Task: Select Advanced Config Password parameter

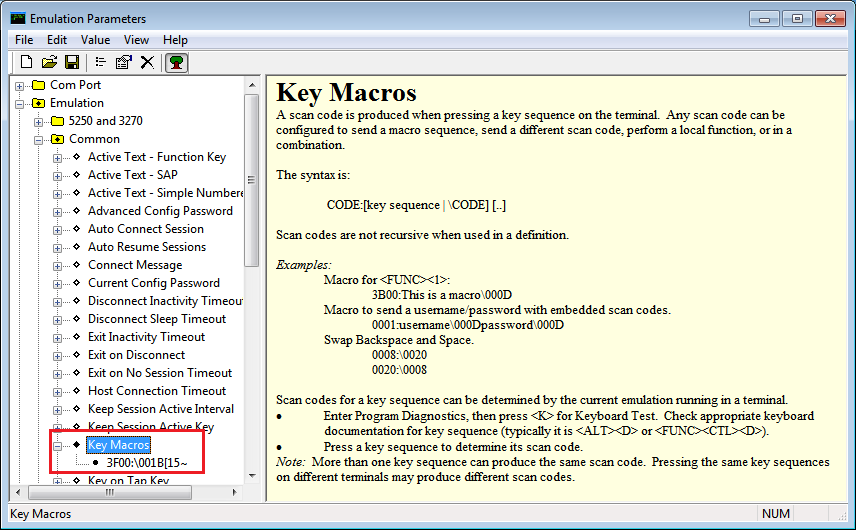Action: (160, 211)
